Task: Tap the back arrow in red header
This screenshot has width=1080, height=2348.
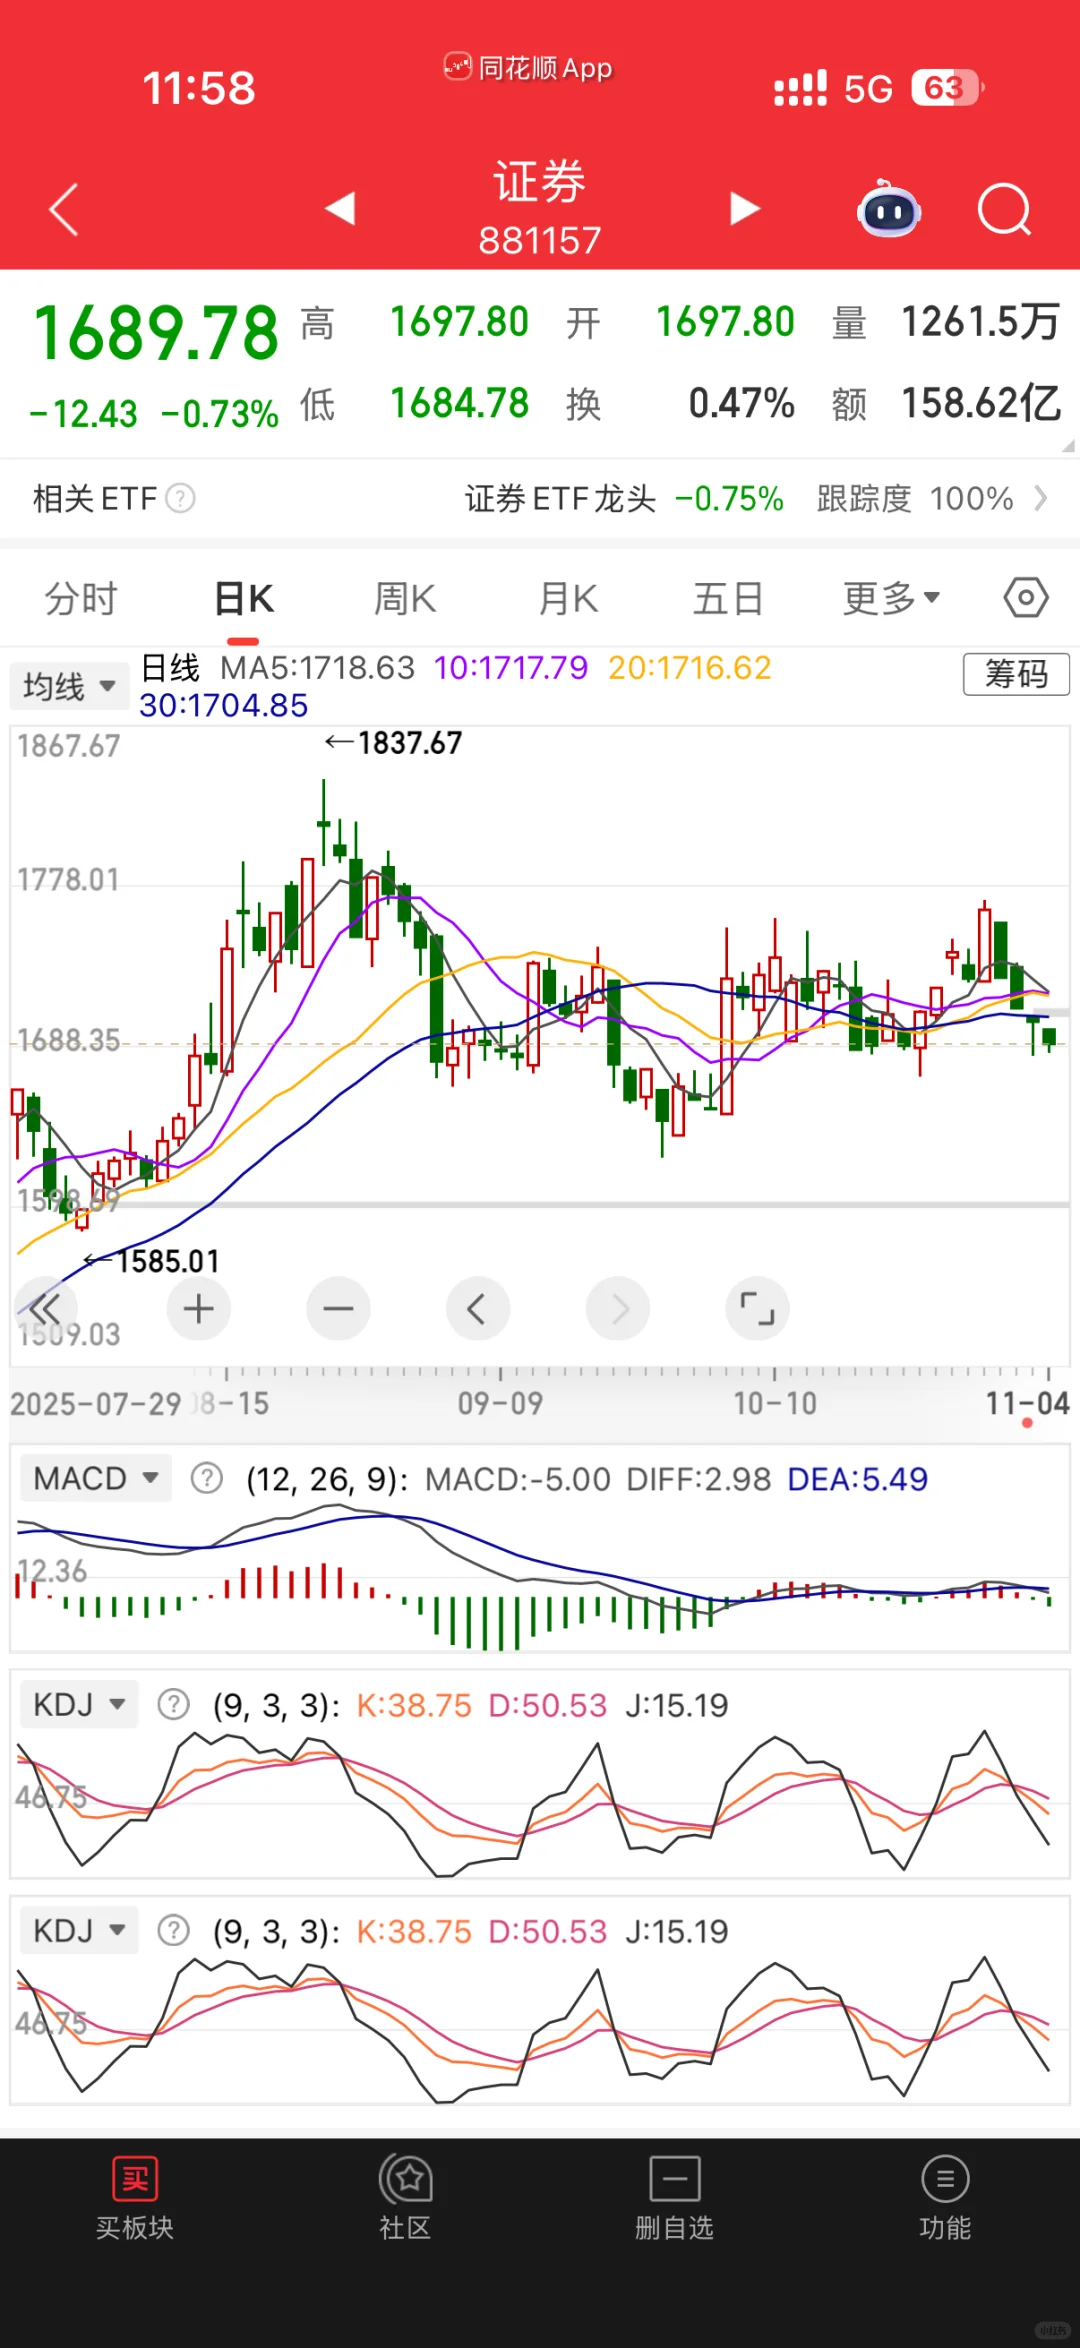Action: point(63,209)
